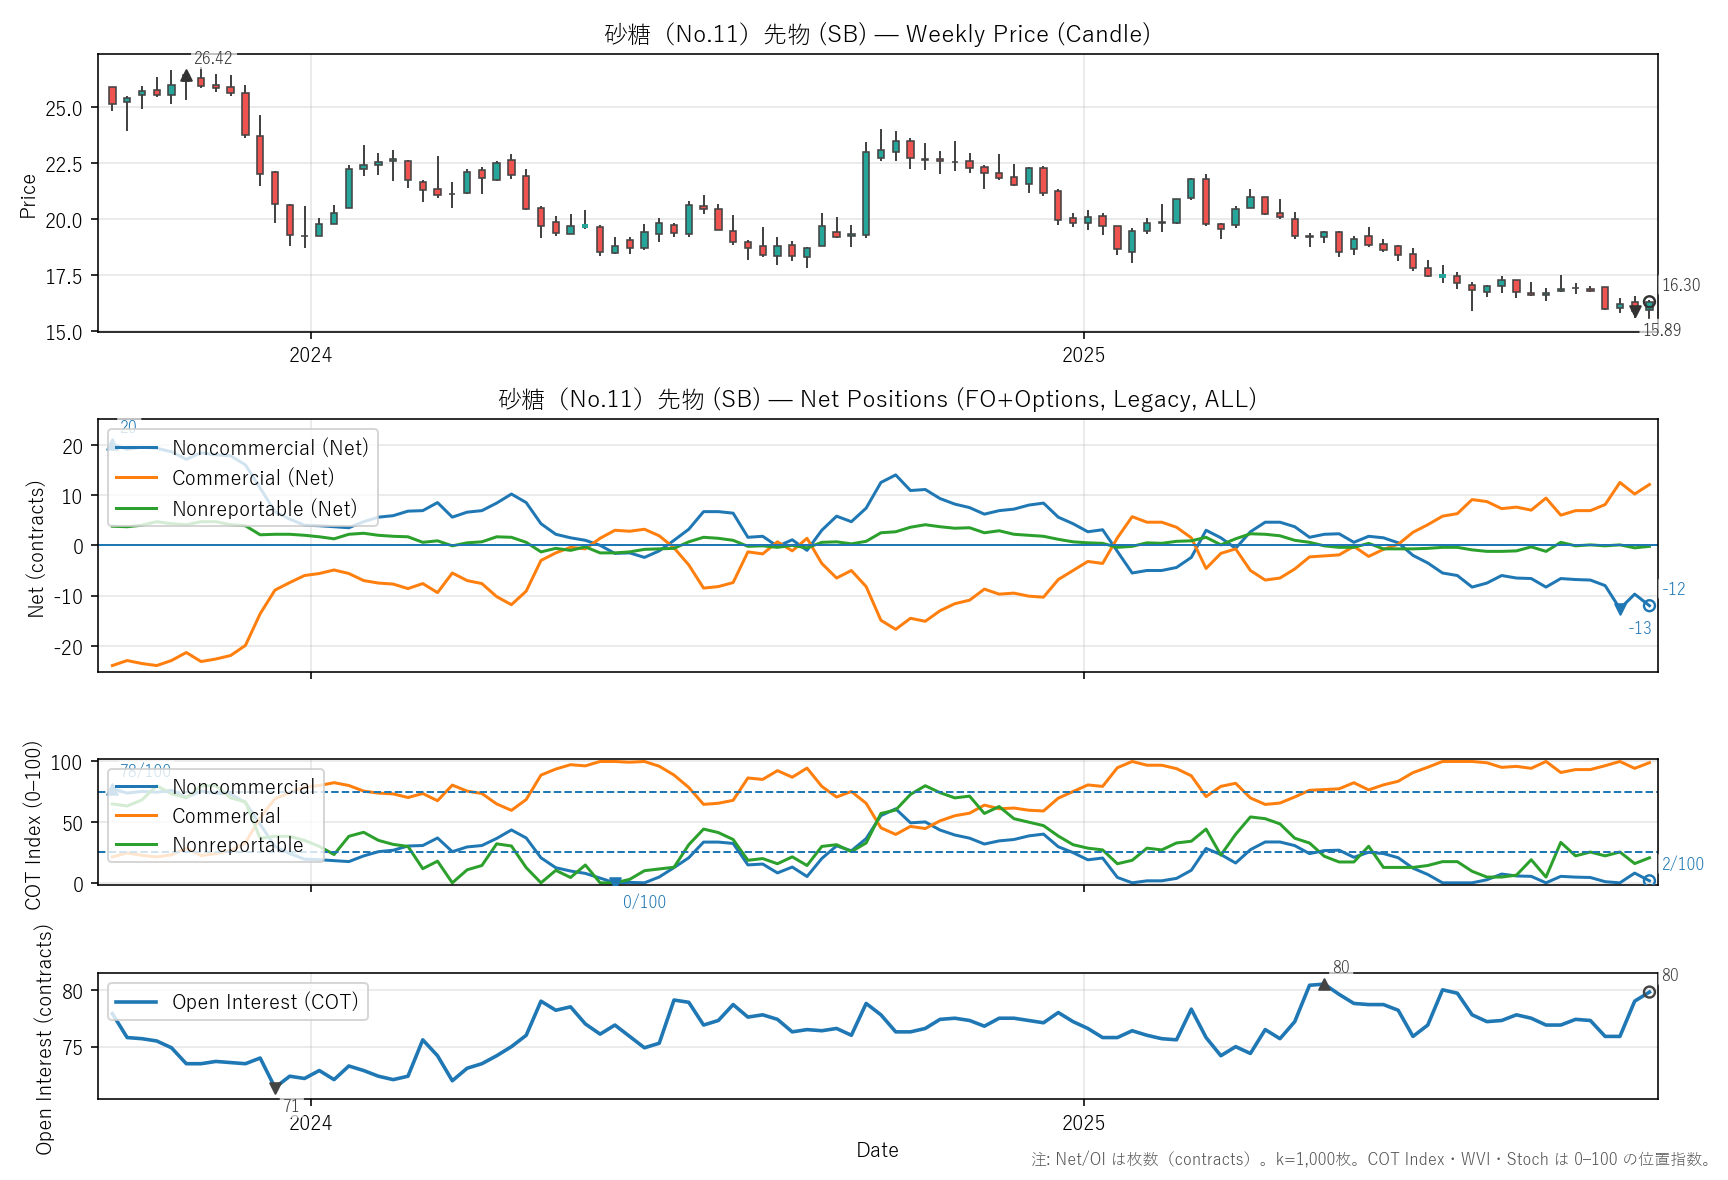Click the Open Interest peak triangle labeled 80
The height and width of the screenshot is (1180, 1728).
tap(1324, 985)
